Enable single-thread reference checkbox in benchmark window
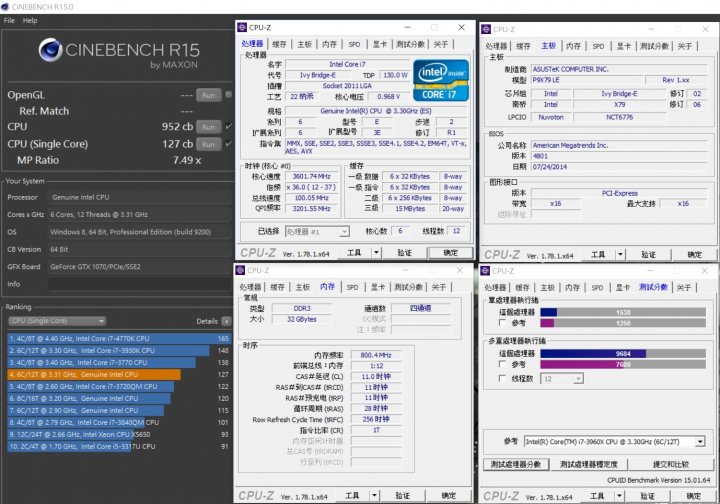This screenshot has width=720, height=504. 502,323
